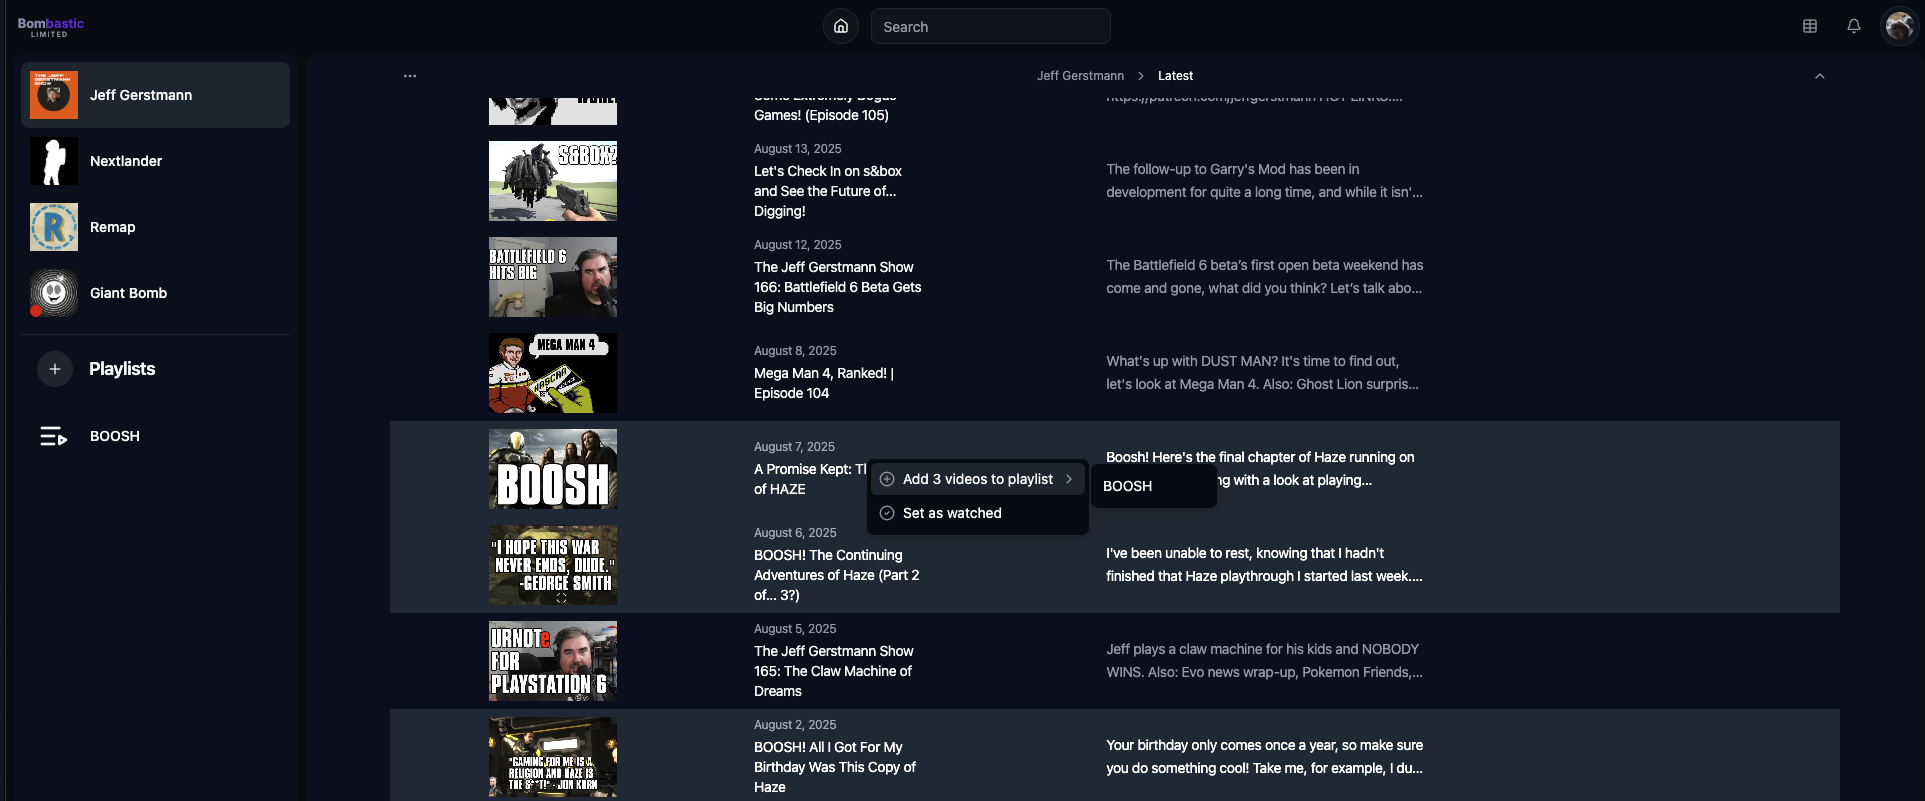The height and width of the screenshot is (801, 1925).
Task: Open the grid layout icon
Action: coord(1810,26)
